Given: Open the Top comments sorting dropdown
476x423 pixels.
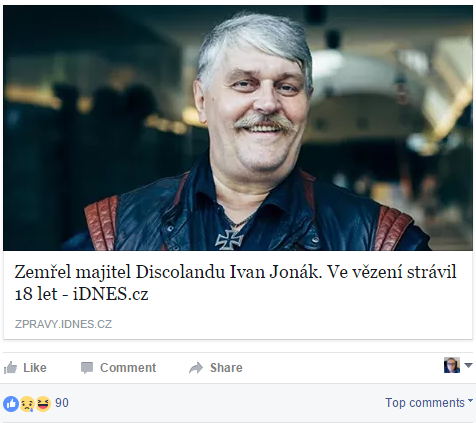Looking at the screenshot, I should [x=429, y=403].
